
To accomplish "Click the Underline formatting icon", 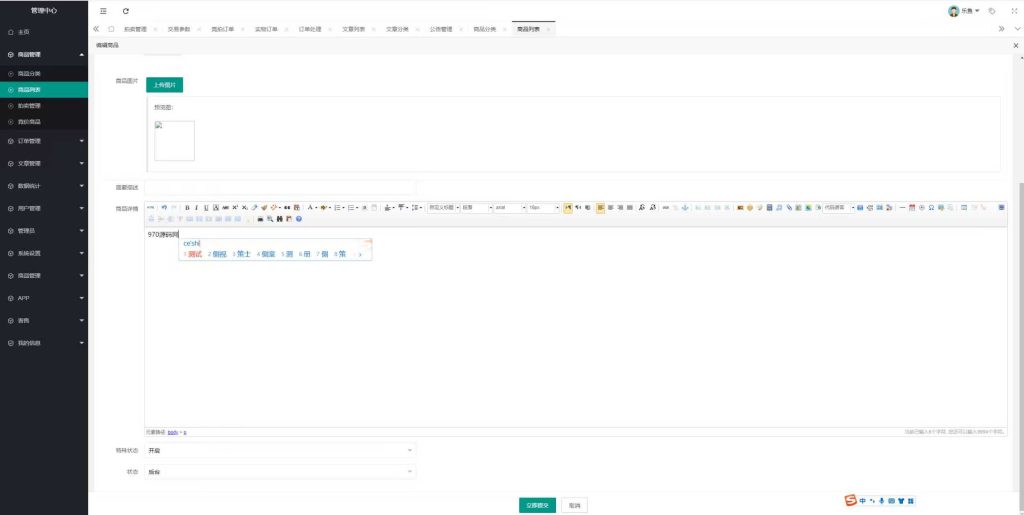I will [x=206, y=207].
